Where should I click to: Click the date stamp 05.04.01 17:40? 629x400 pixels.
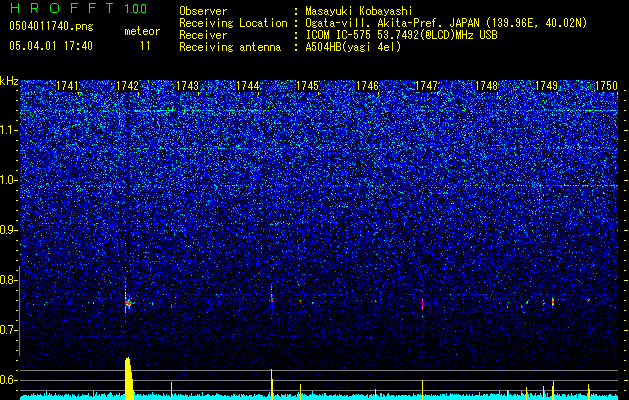click(x=51, y=46)
